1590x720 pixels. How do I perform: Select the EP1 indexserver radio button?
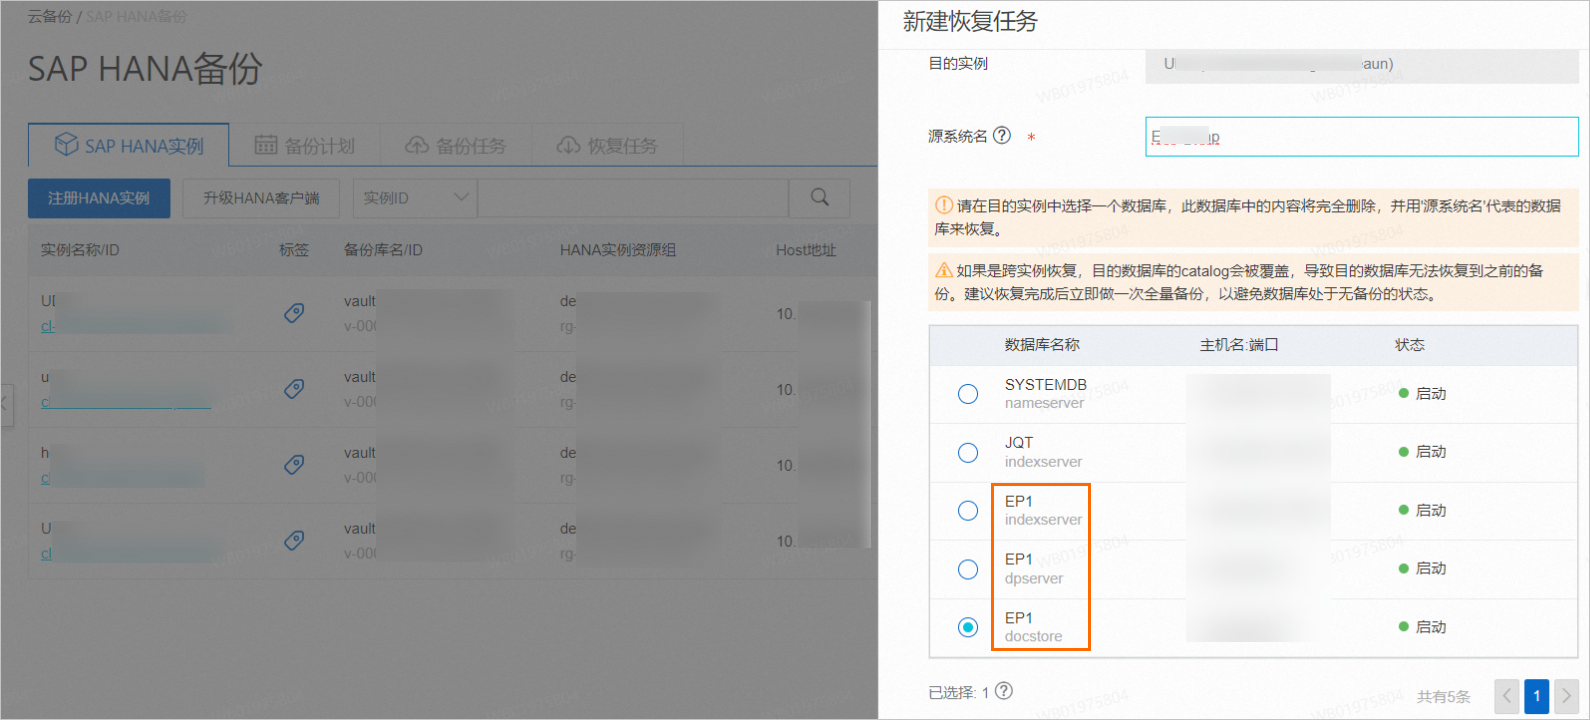[968, 511]
